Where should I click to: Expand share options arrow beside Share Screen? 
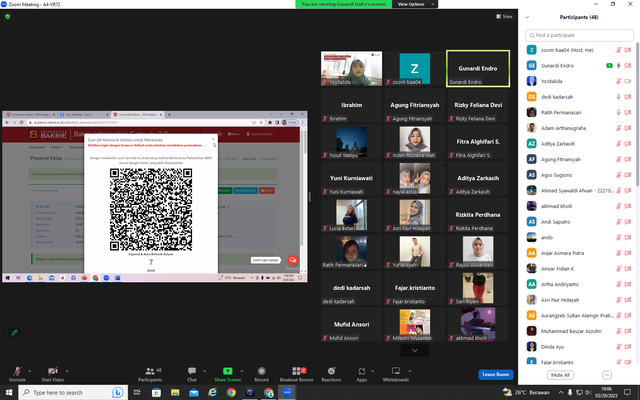click(242, 371)
